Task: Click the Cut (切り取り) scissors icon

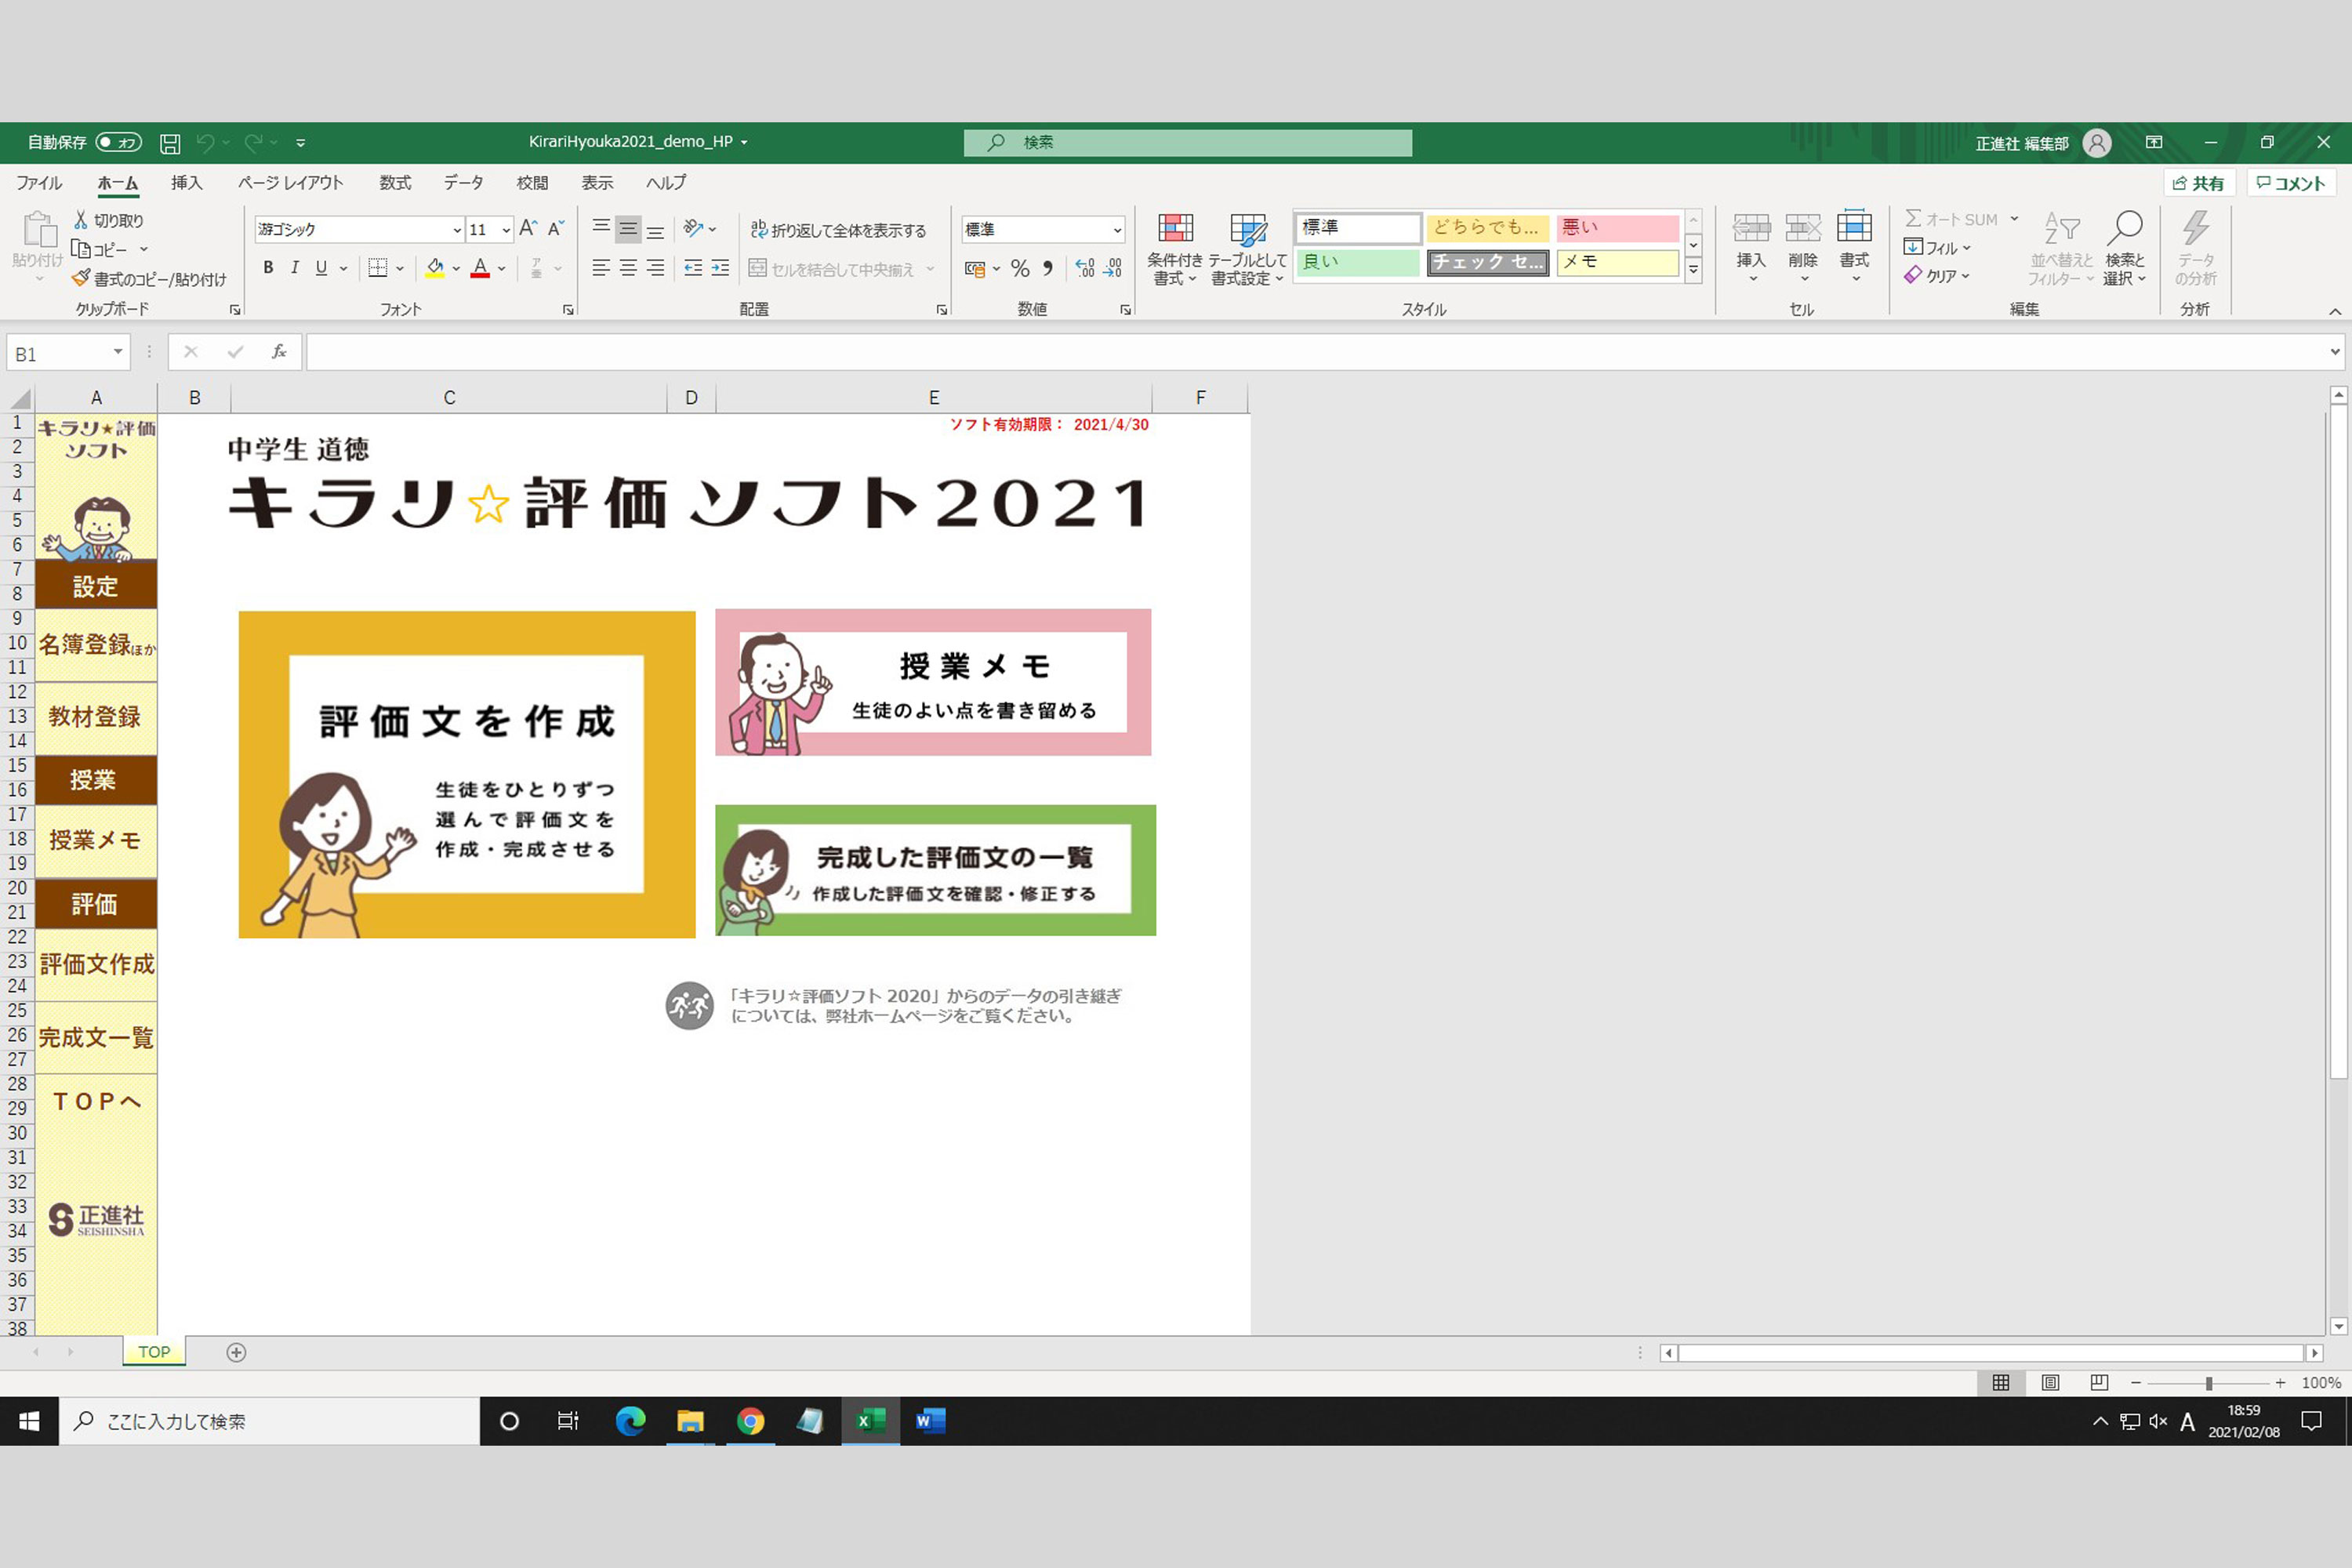Action: click(x=81, y=220)
